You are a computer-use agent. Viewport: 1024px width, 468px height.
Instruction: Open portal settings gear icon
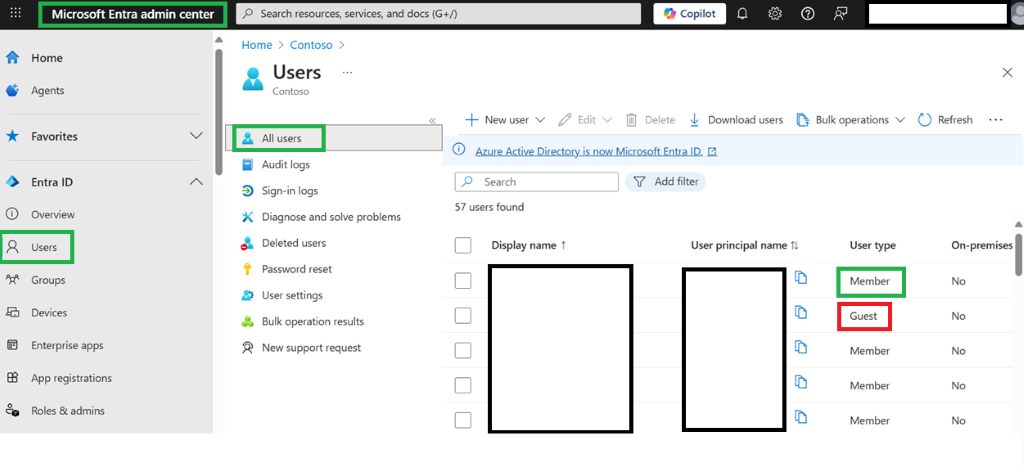tap(775, 14)
